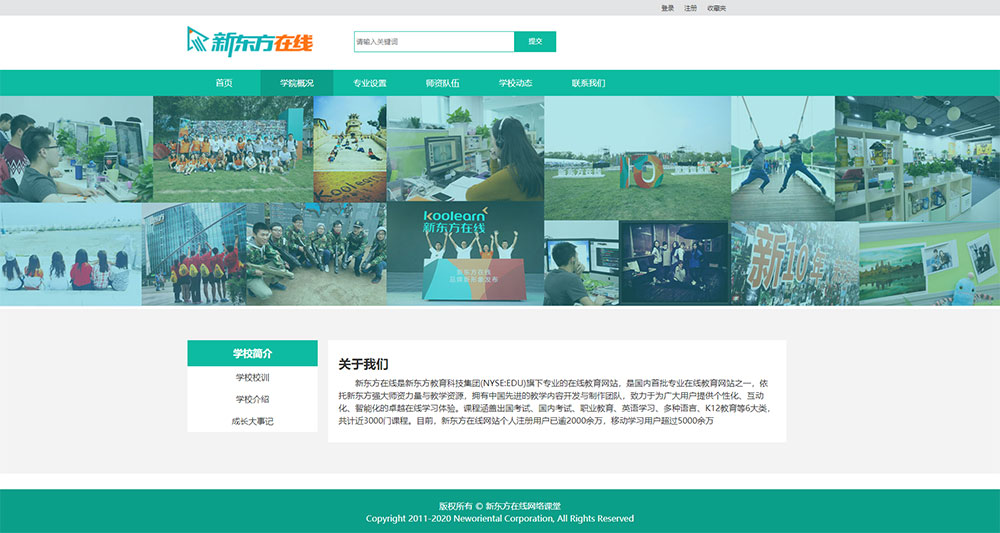
Task: Click photo of girls sitting on beach
Action: pos(71,254)
